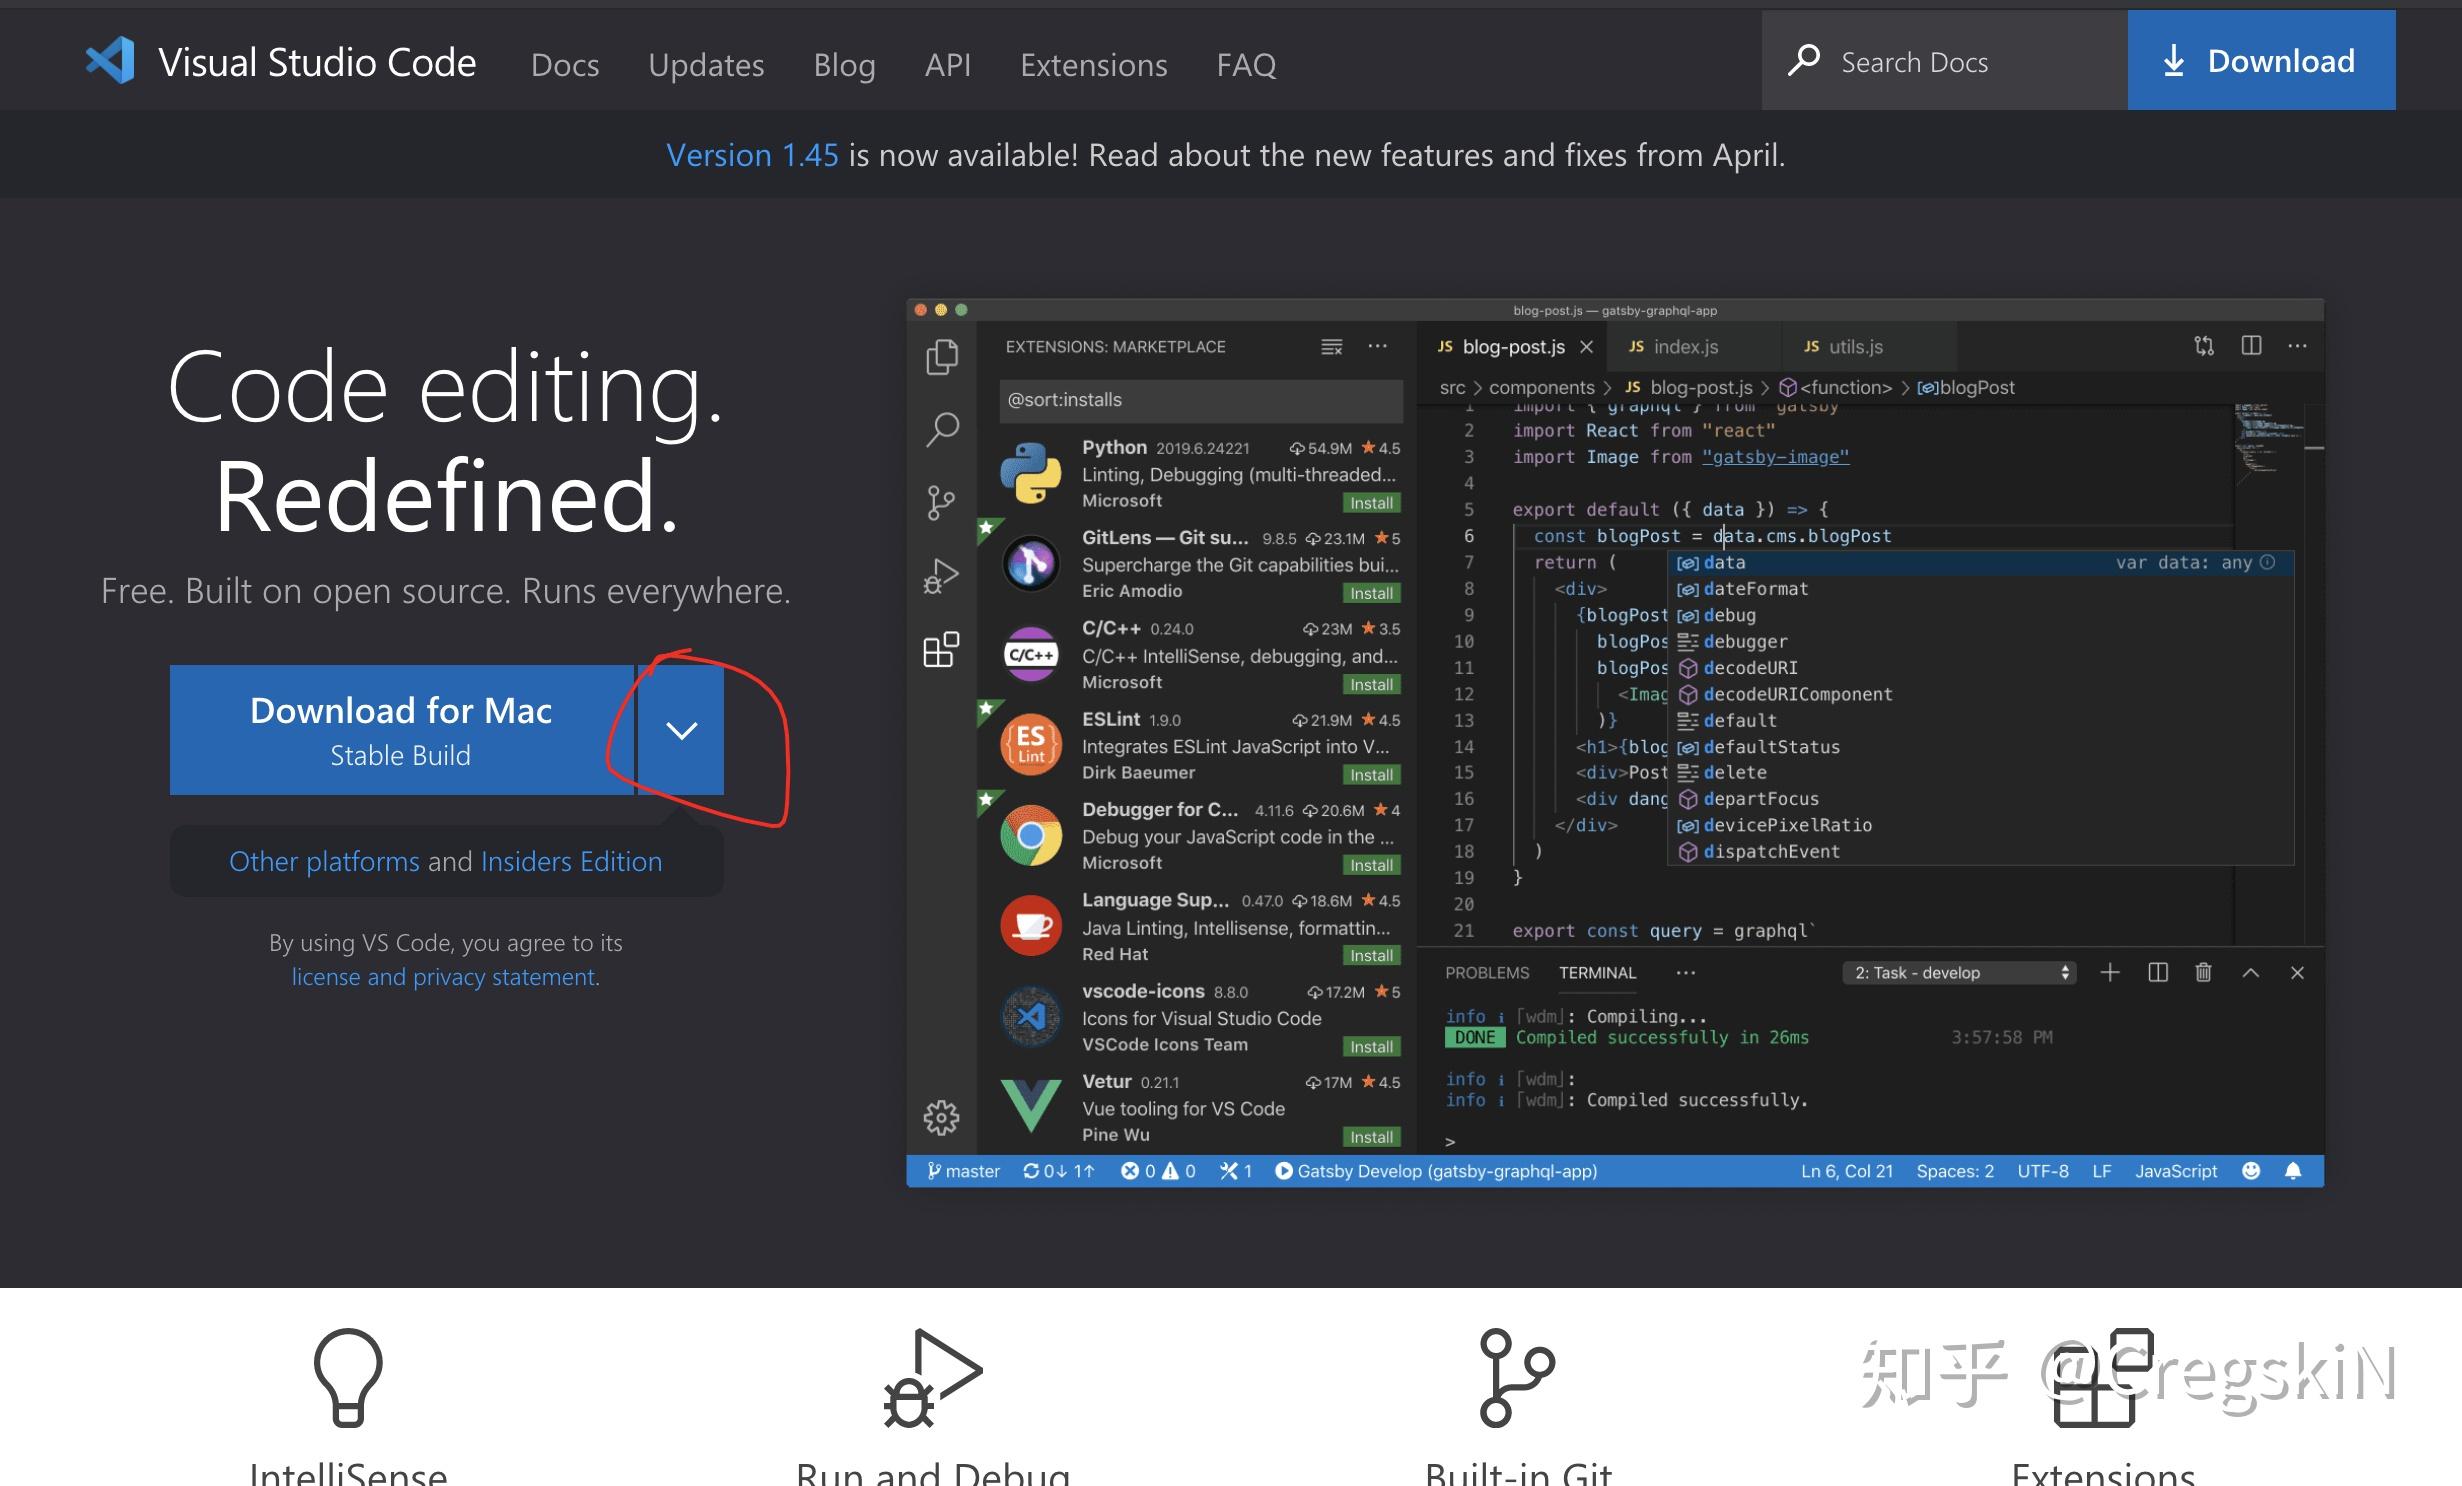Click the download arrow icon in header
2462x1486 pixels.
pos(2174,61)
